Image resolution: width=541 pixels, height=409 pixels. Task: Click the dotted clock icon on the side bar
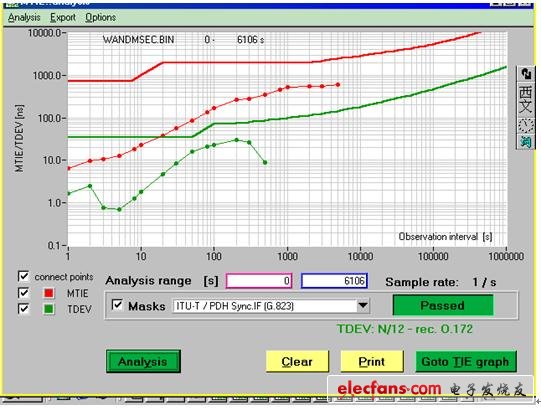[526, 125]
